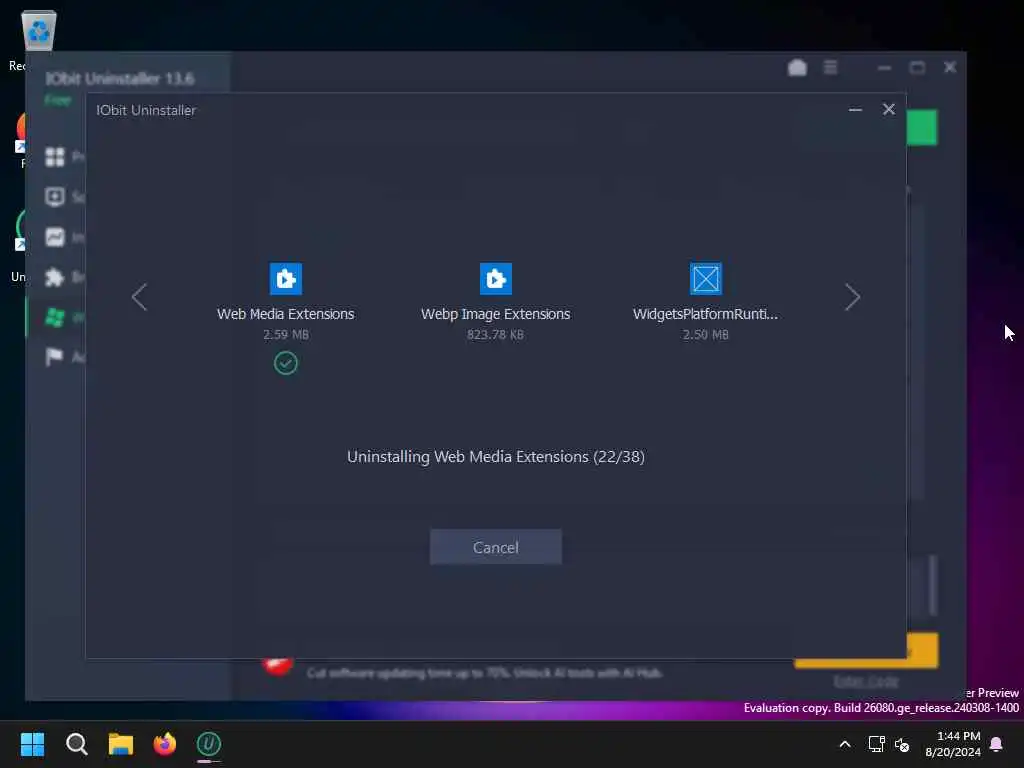
Task: Open taskbar Search
Action: click(76, 744)
